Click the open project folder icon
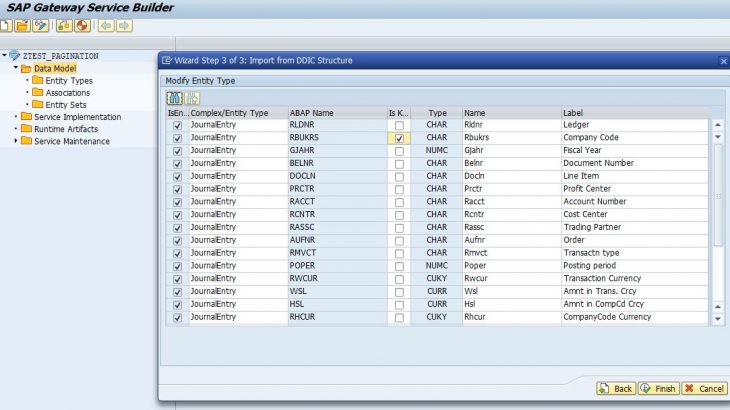This screenshot has width=730, height=410. click(22, 26)
